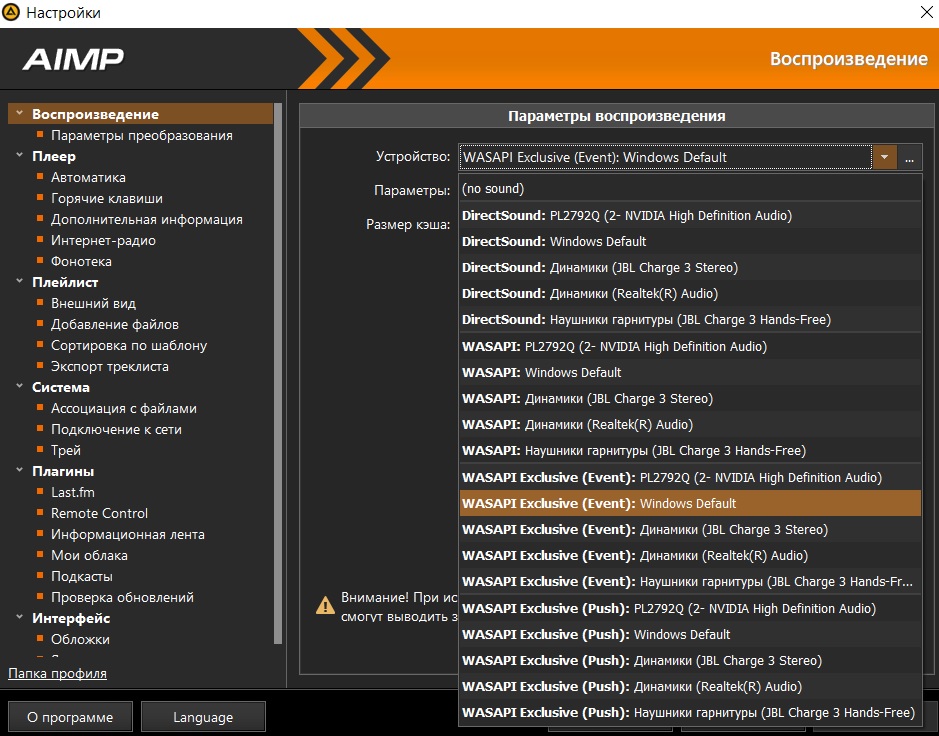Choose WASAPI: Наушники гарнитуры JBL Hands-Free
The image size is (939, 736).
point(690,450)
